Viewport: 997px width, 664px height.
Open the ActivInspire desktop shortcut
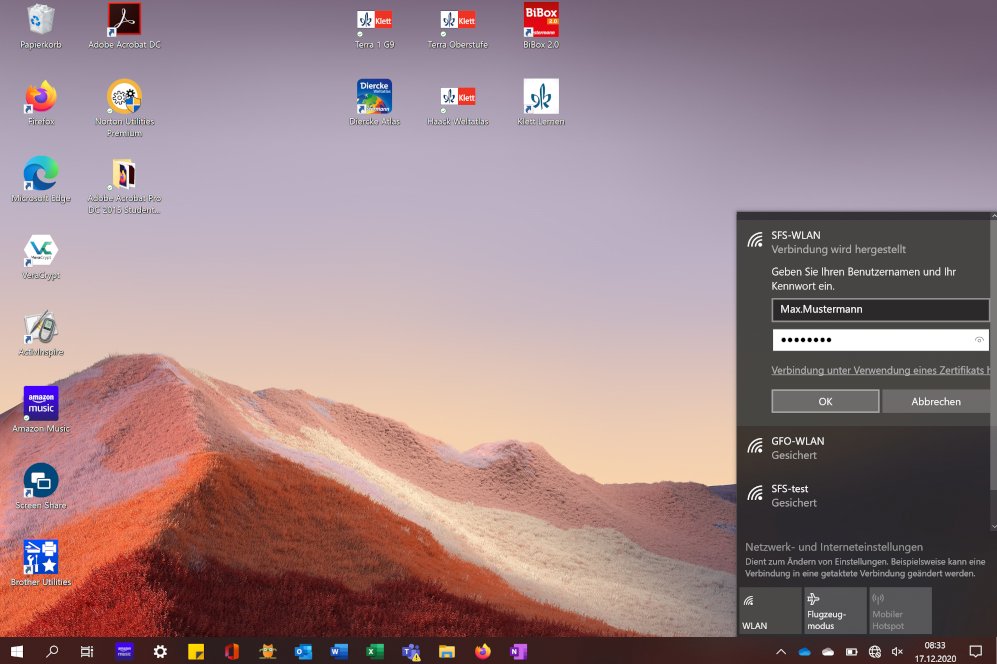coord(41,328)
